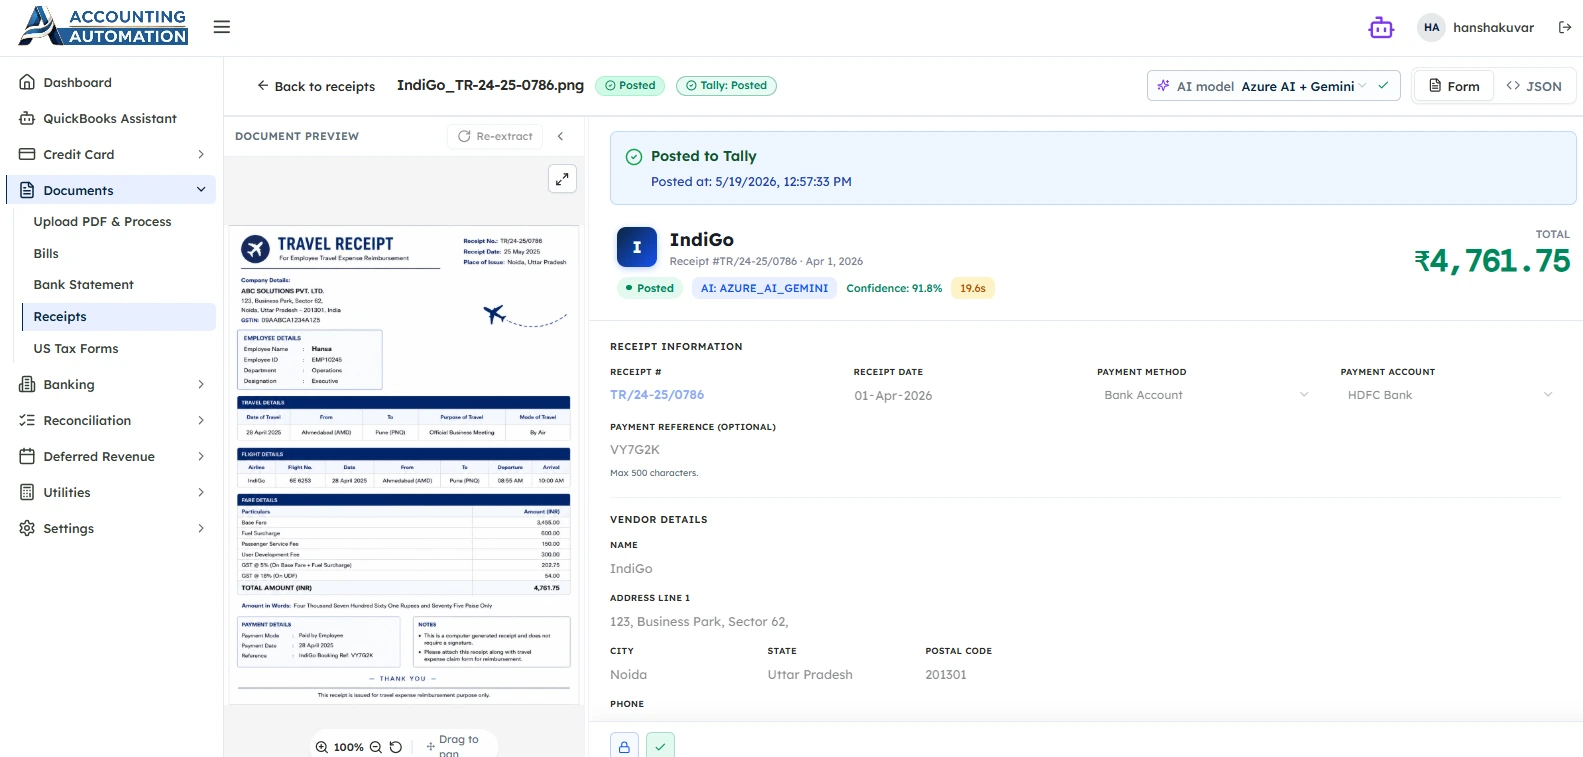Open QuickBooks Assistant
The image size is (1583, 757).
[x=112, y=119]
